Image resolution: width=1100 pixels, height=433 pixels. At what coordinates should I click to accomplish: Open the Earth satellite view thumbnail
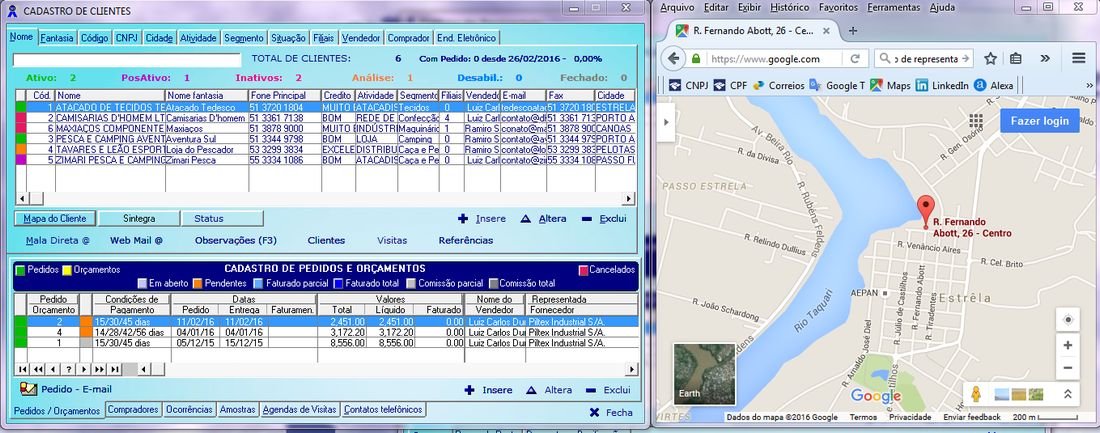point(704,374)
